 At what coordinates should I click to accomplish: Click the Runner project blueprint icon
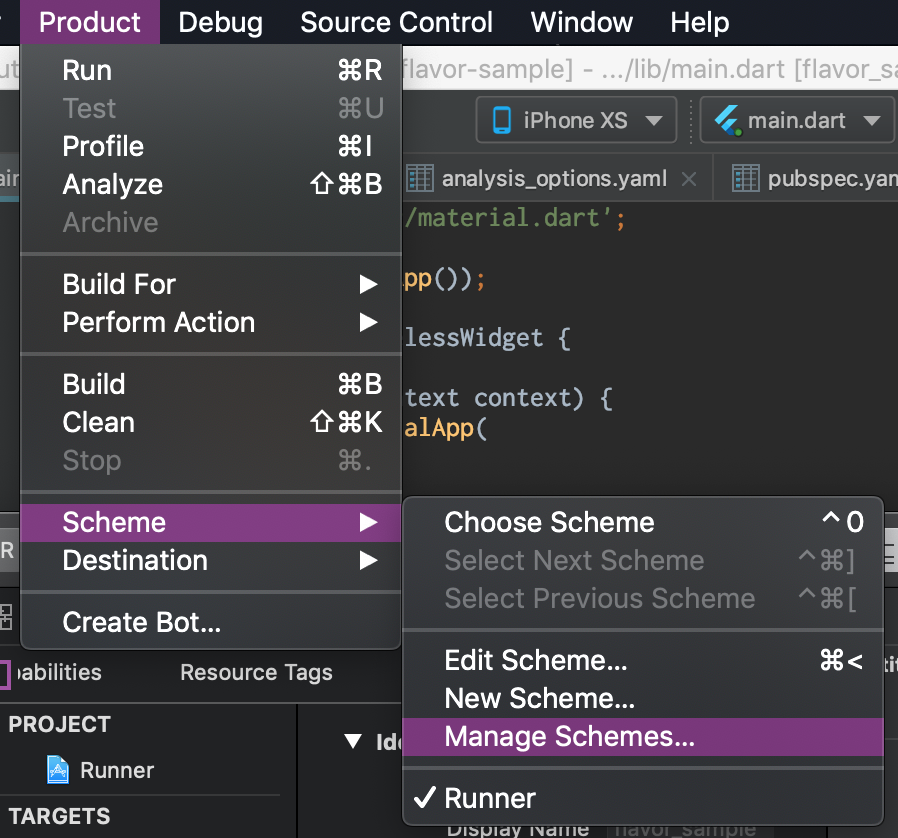tap(58, 770)
